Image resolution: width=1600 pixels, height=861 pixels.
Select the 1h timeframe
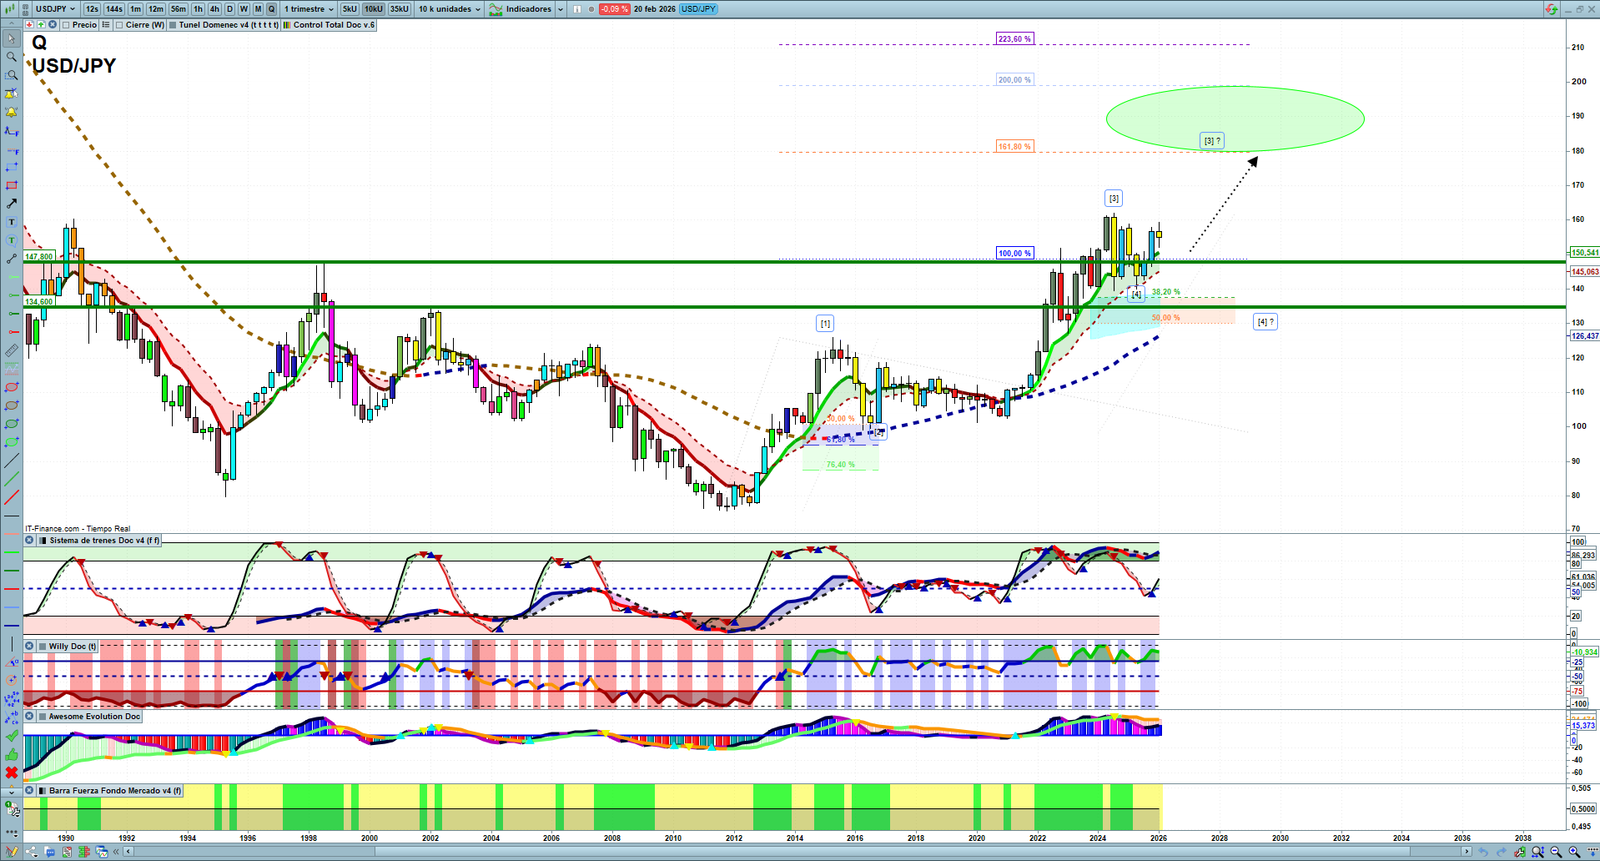198,9
